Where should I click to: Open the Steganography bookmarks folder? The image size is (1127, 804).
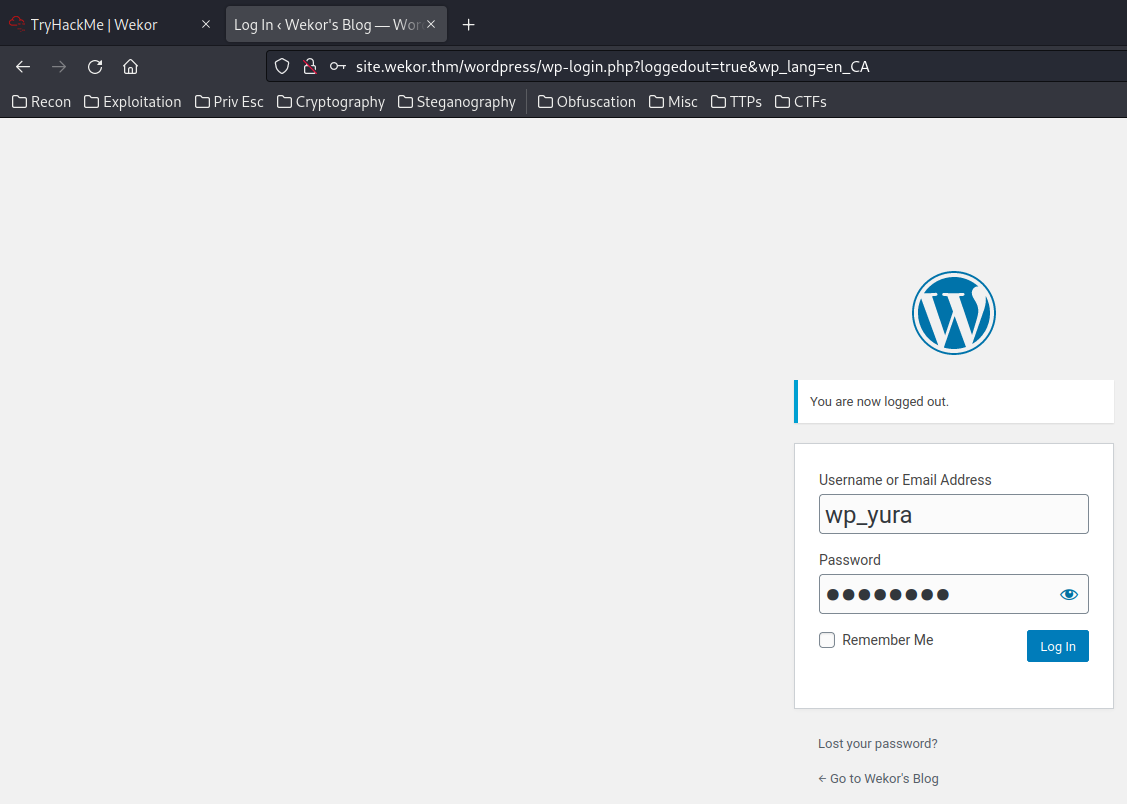[457, 102]
